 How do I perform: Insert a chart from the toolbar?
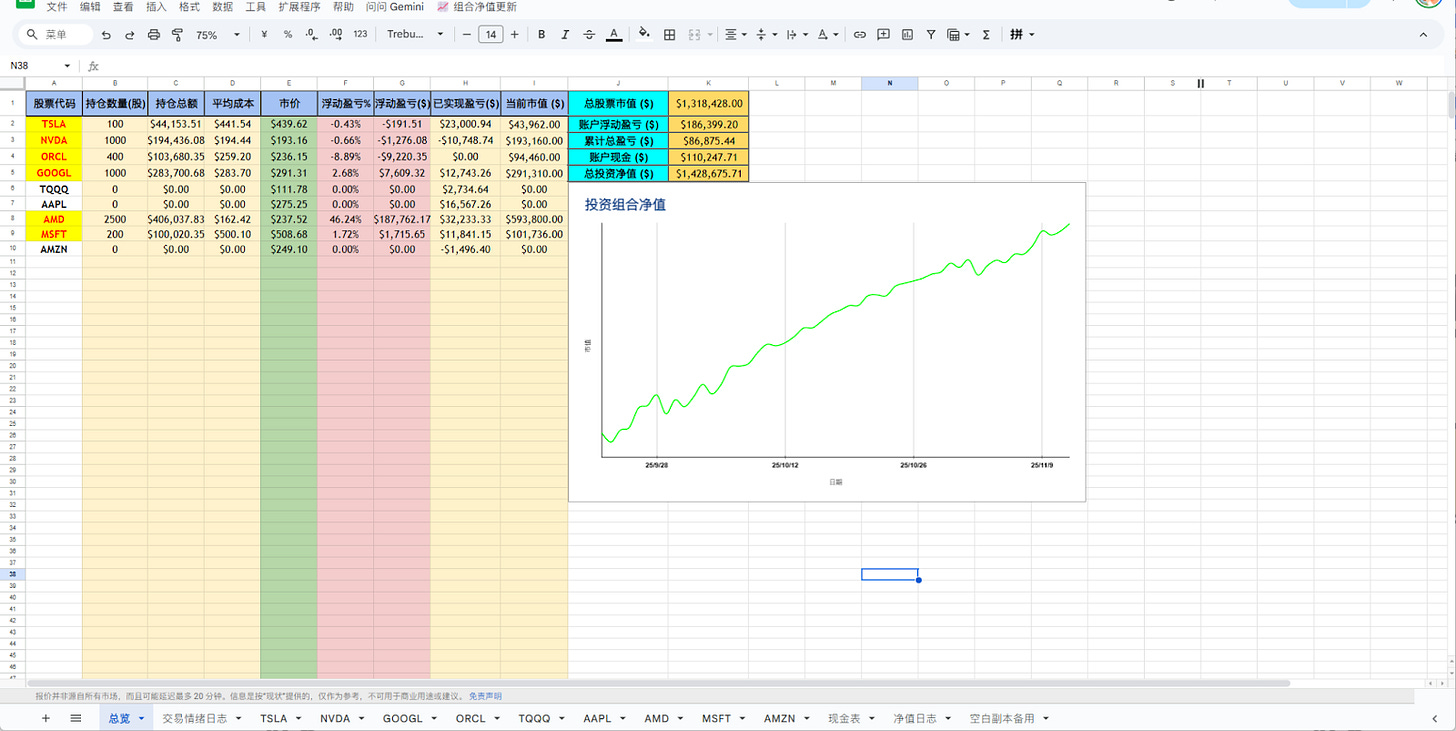907,35
